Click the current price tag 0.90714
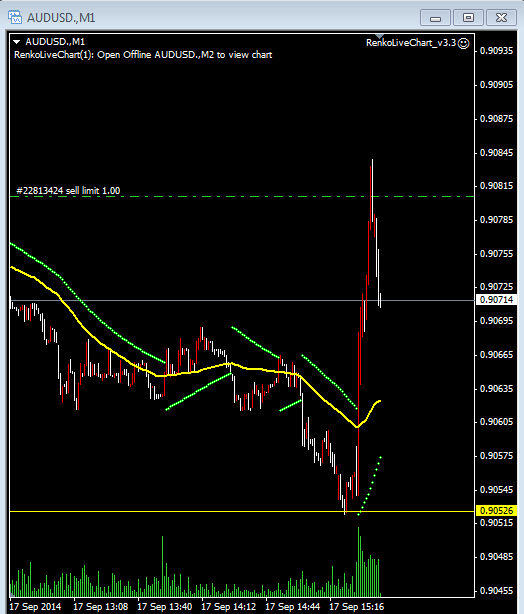Screen dimensions: 524x614 click(496, 300)
